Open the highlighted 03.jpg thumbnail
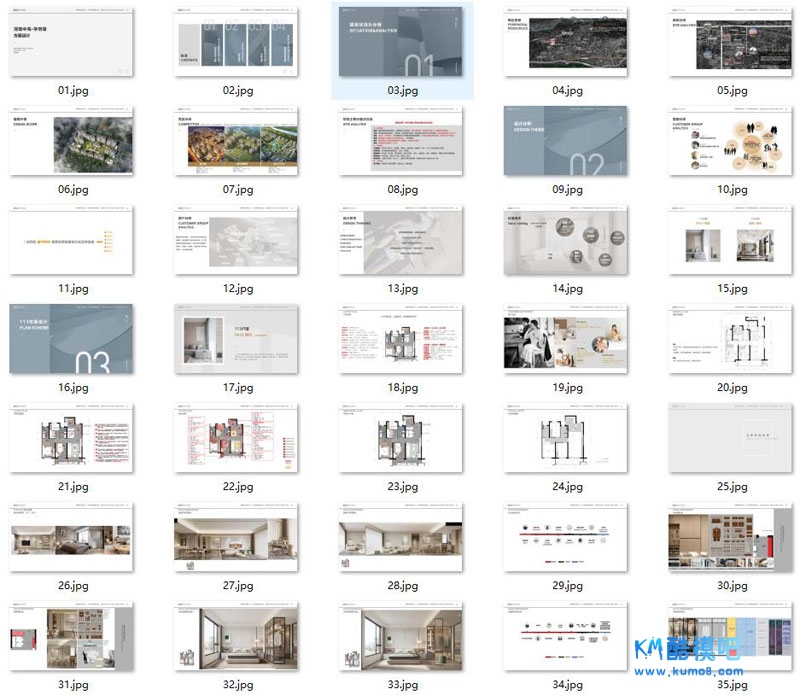Screen dimensions: 800x695 [402, 42]
